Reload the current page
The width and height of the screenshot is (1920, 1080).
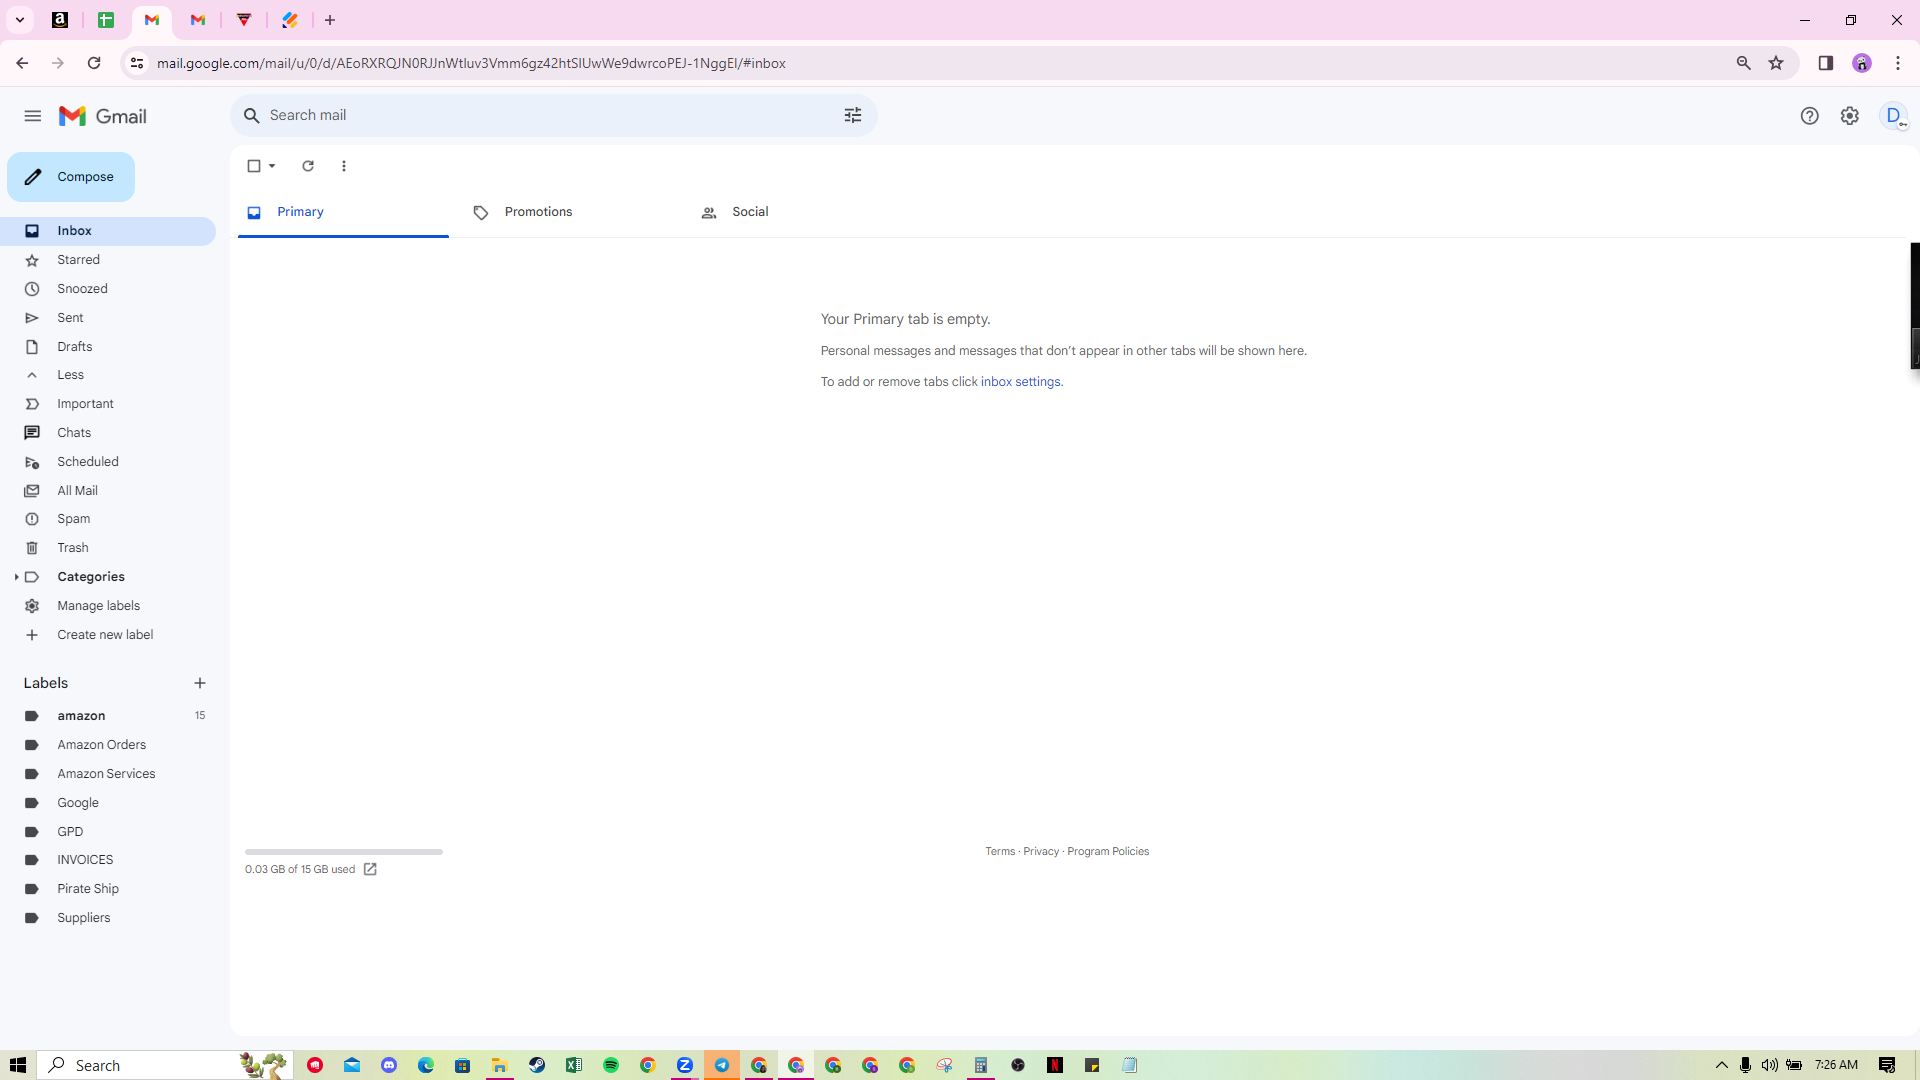pyautogui.click(x=94, y=63)
